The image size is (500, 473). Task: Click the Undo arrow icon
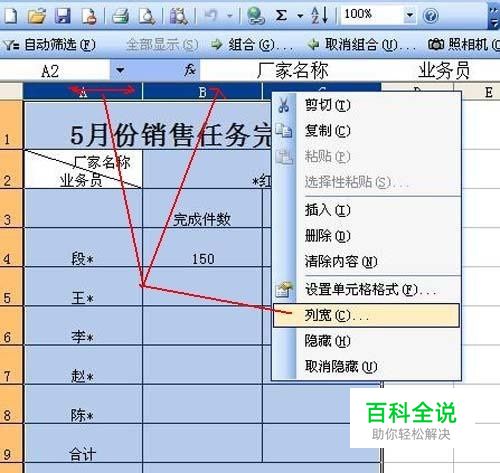[211, 15]
